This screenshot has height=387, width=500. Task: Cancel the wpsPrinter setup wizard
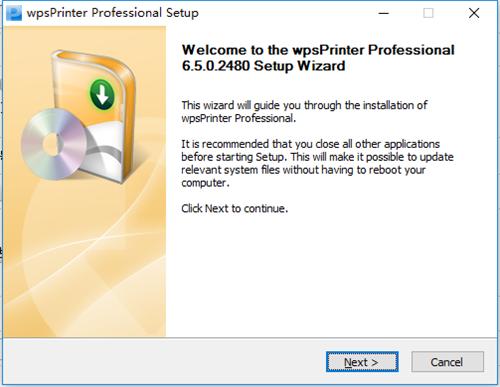[447, 362]
